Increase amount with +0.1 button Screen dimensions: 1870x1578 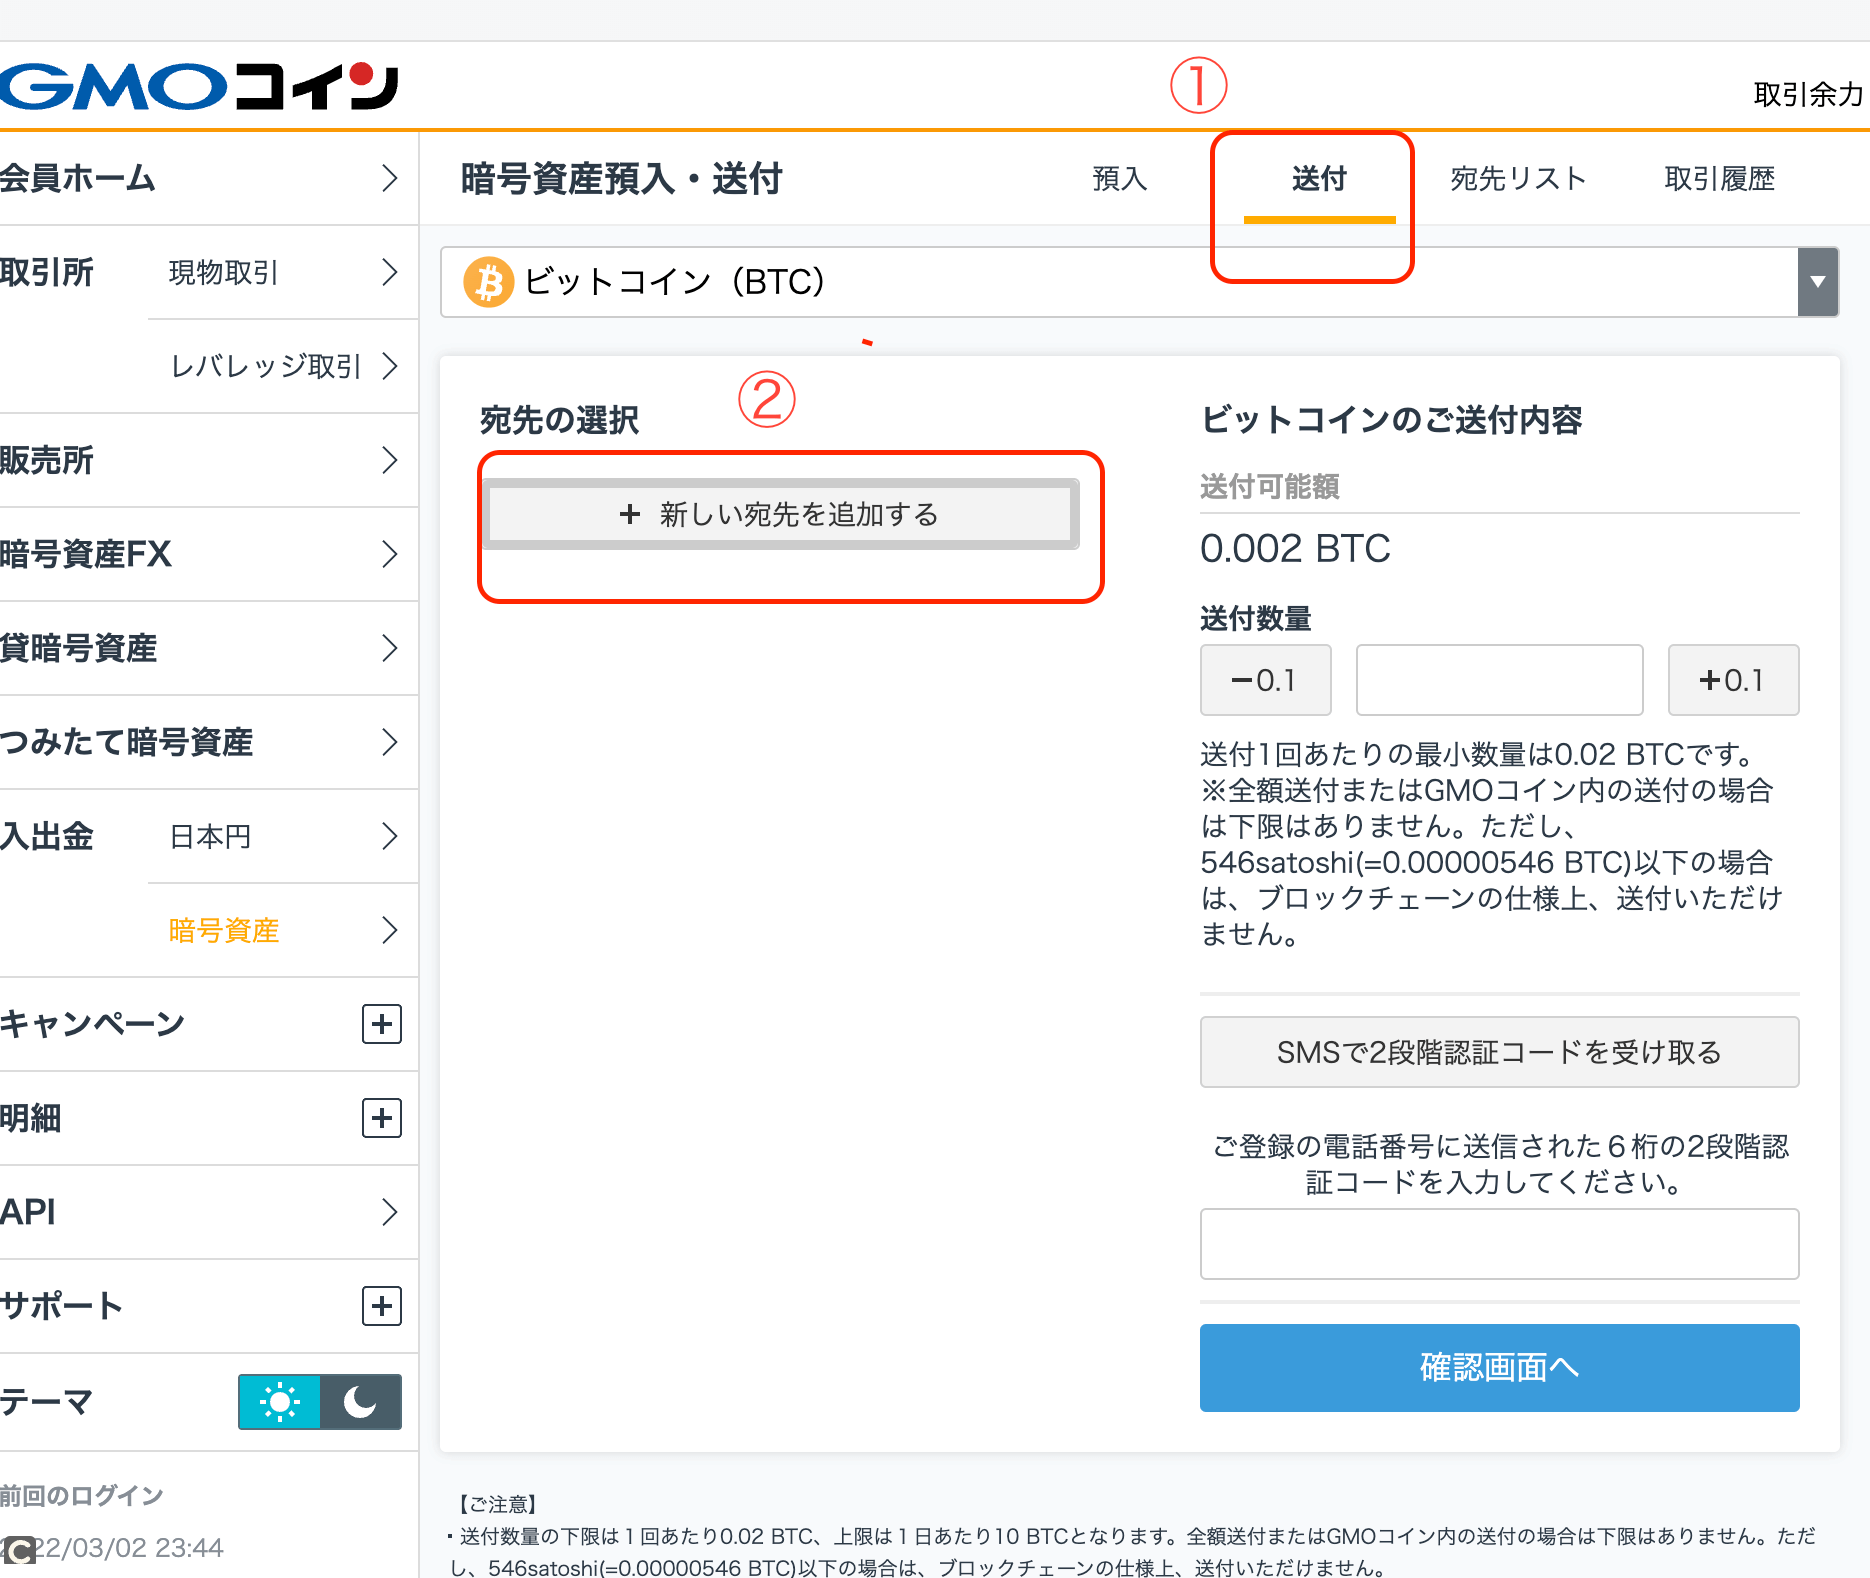click(1733, 680)
